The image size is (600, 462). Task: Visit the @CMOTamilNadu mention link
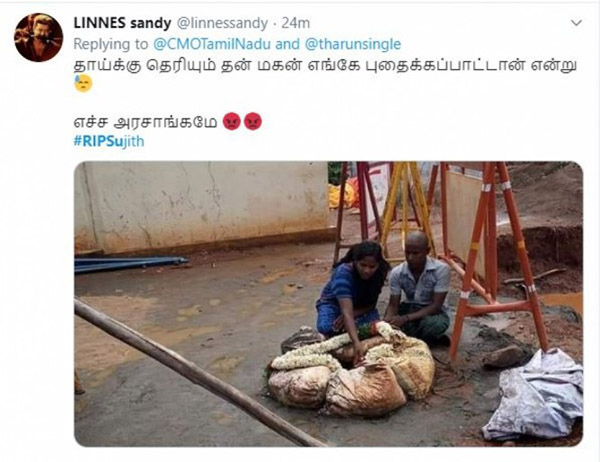point(212,44)
